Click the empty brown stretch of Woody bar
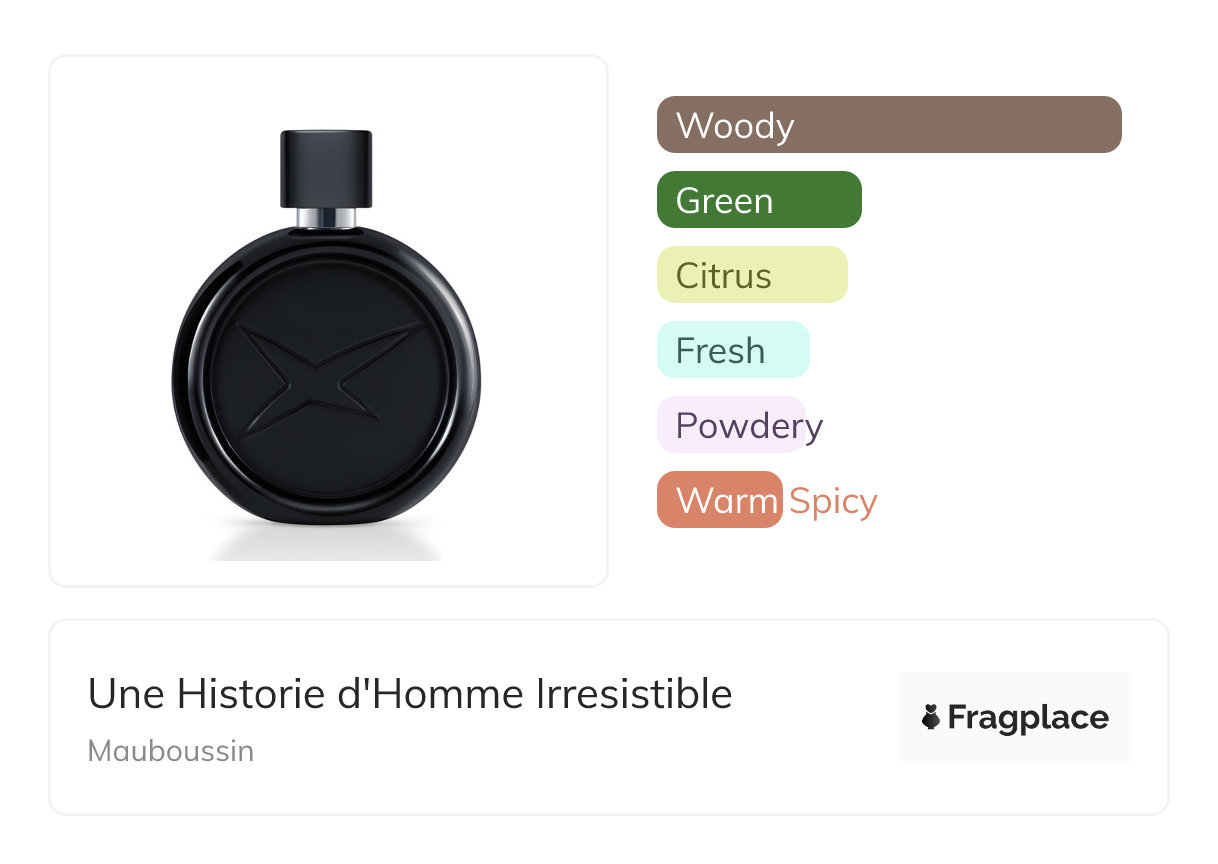The height and width of the screenshot is (864, 1218). (x=960, y=125)
